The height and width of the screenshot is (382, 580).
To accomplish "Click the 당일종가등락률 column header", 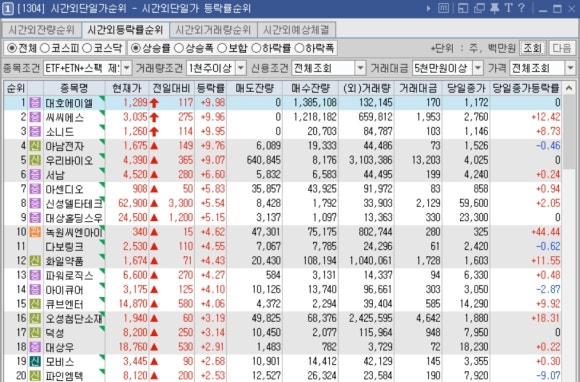I will [x=526, y=88].
